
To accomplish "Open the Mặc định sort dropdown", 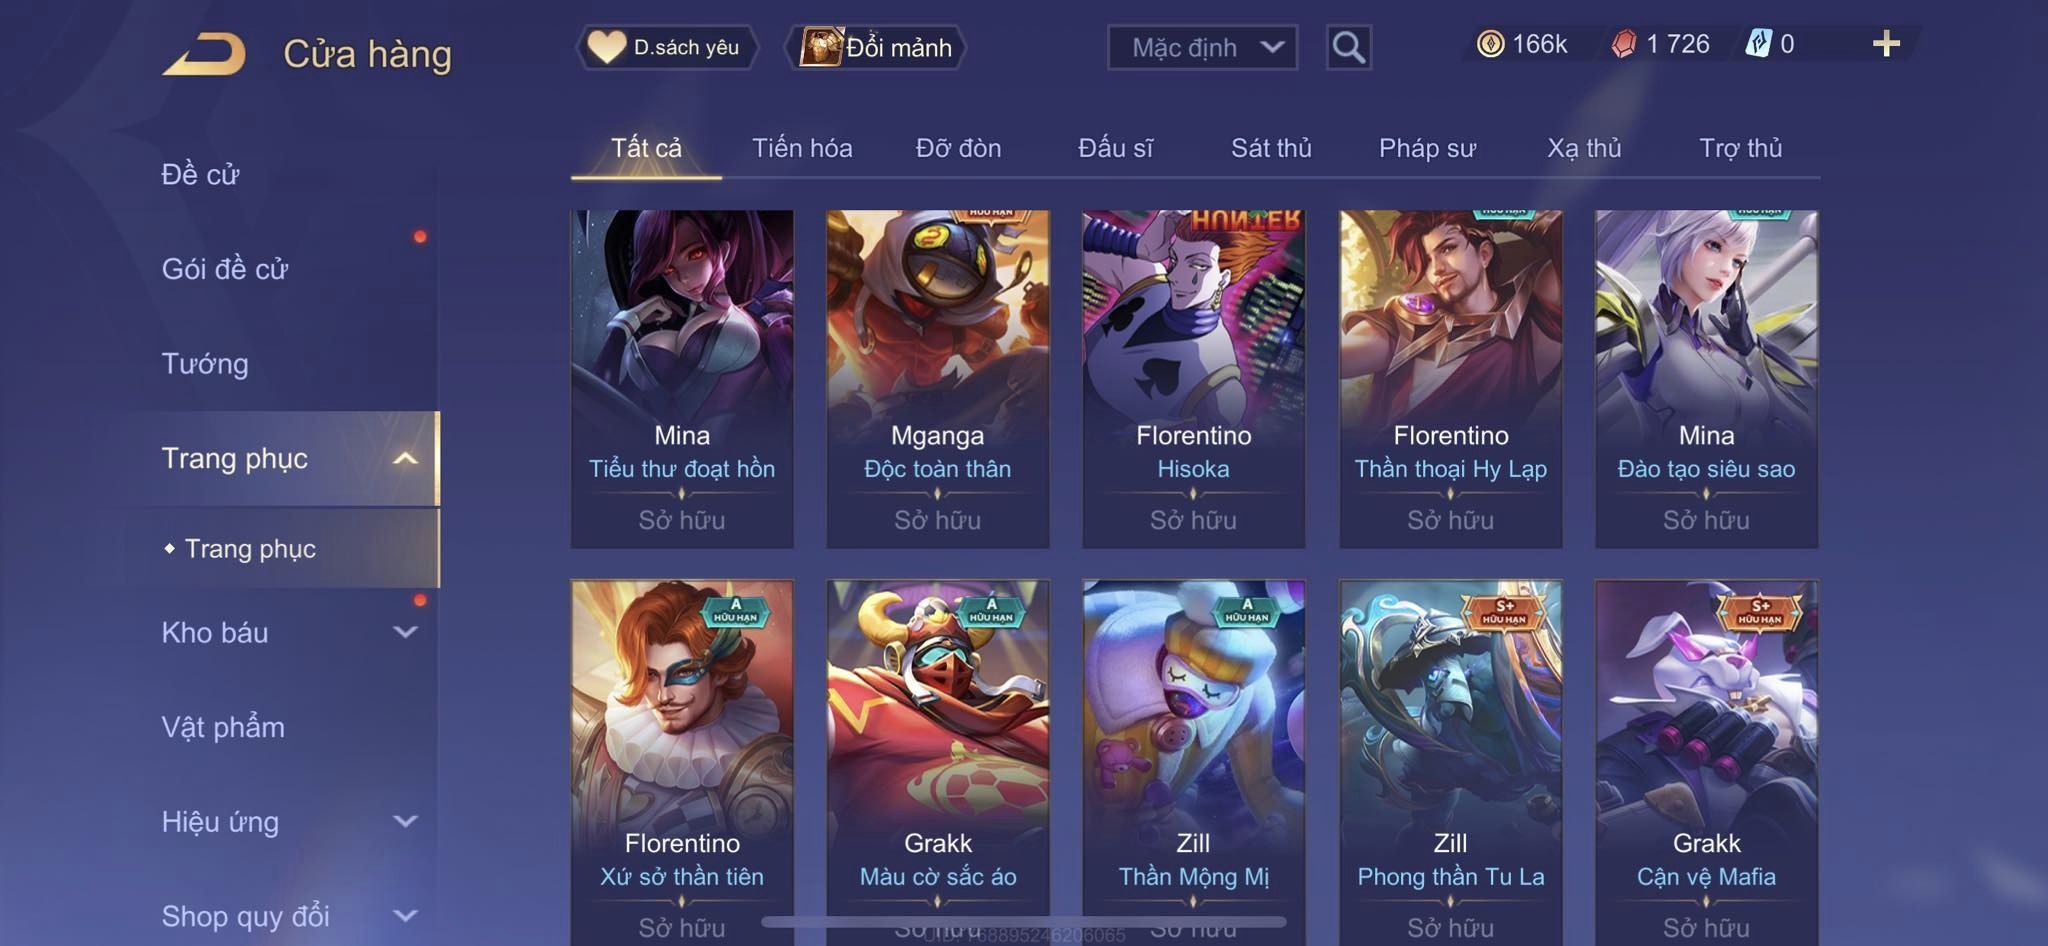I will pos(1202,47).
